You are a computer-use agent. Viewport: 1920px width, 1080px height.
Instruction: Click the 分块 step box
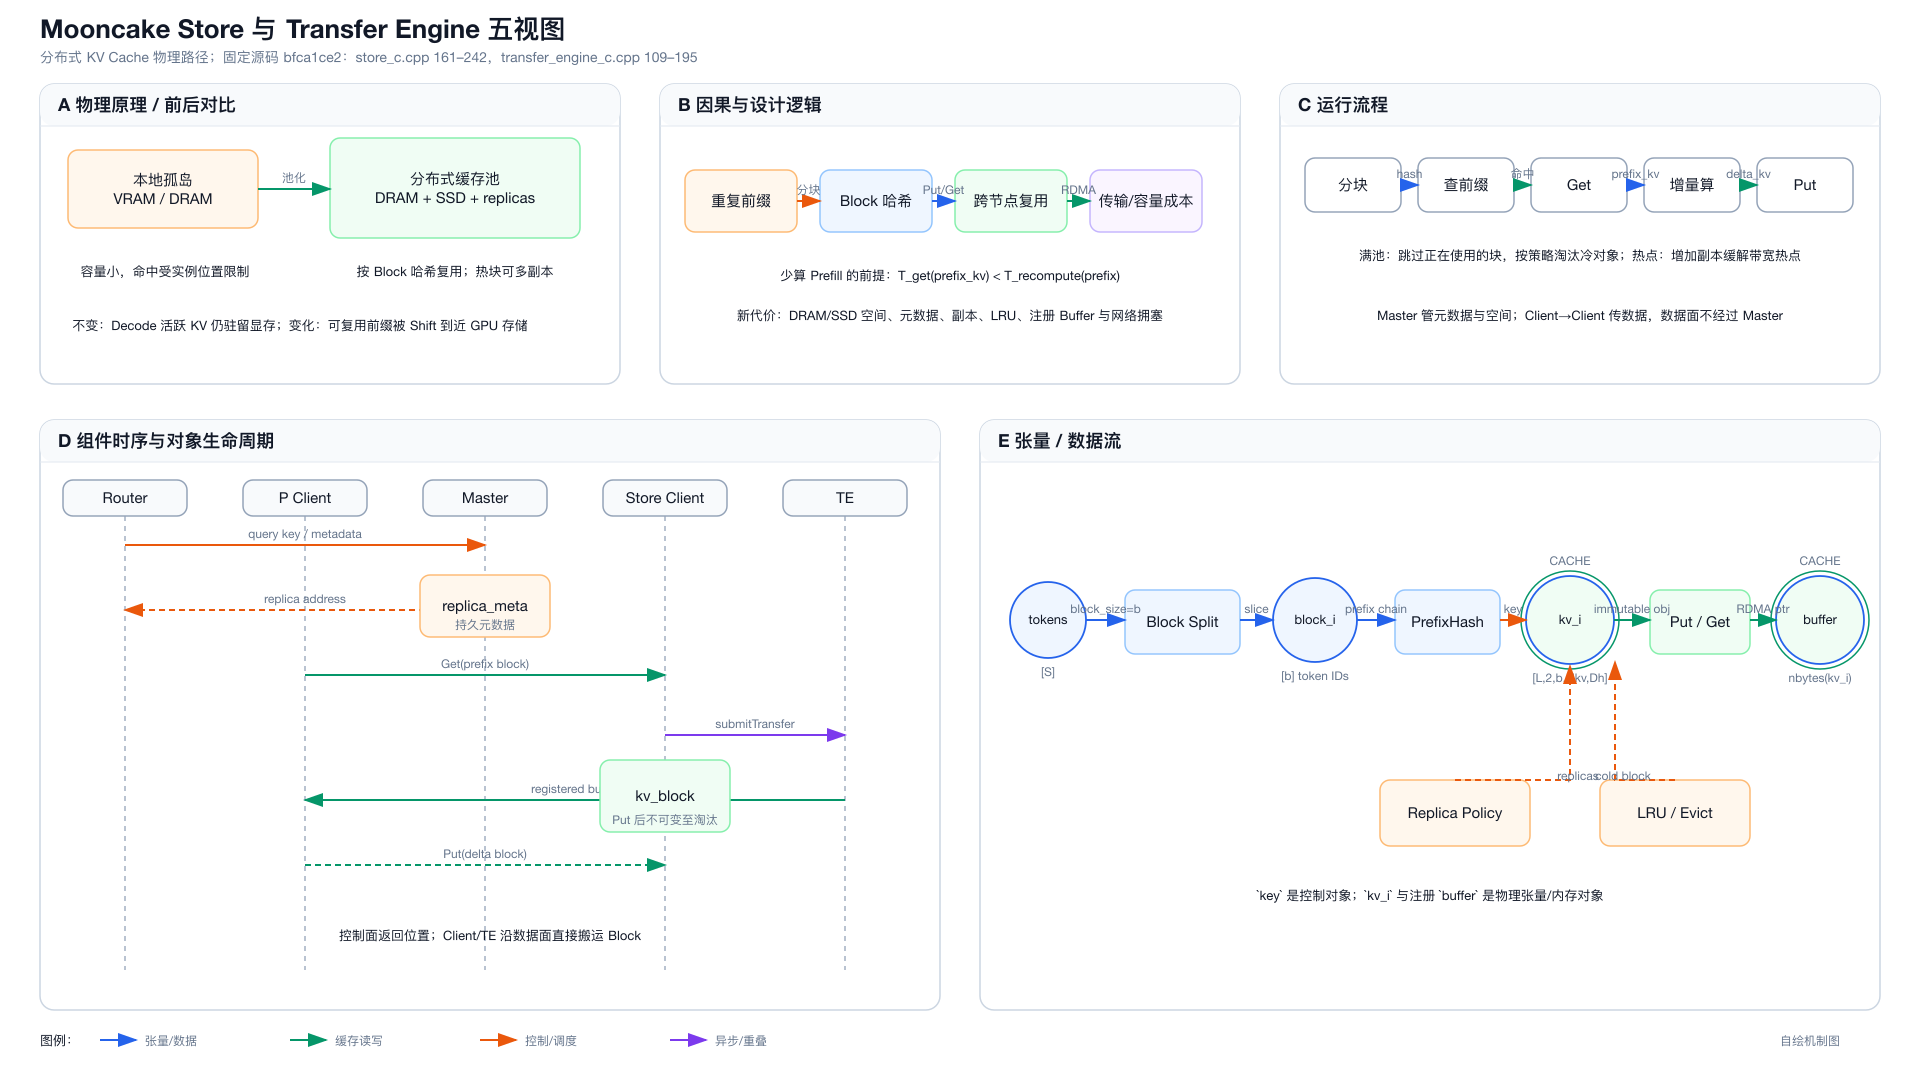click(x=1353, y=185)
